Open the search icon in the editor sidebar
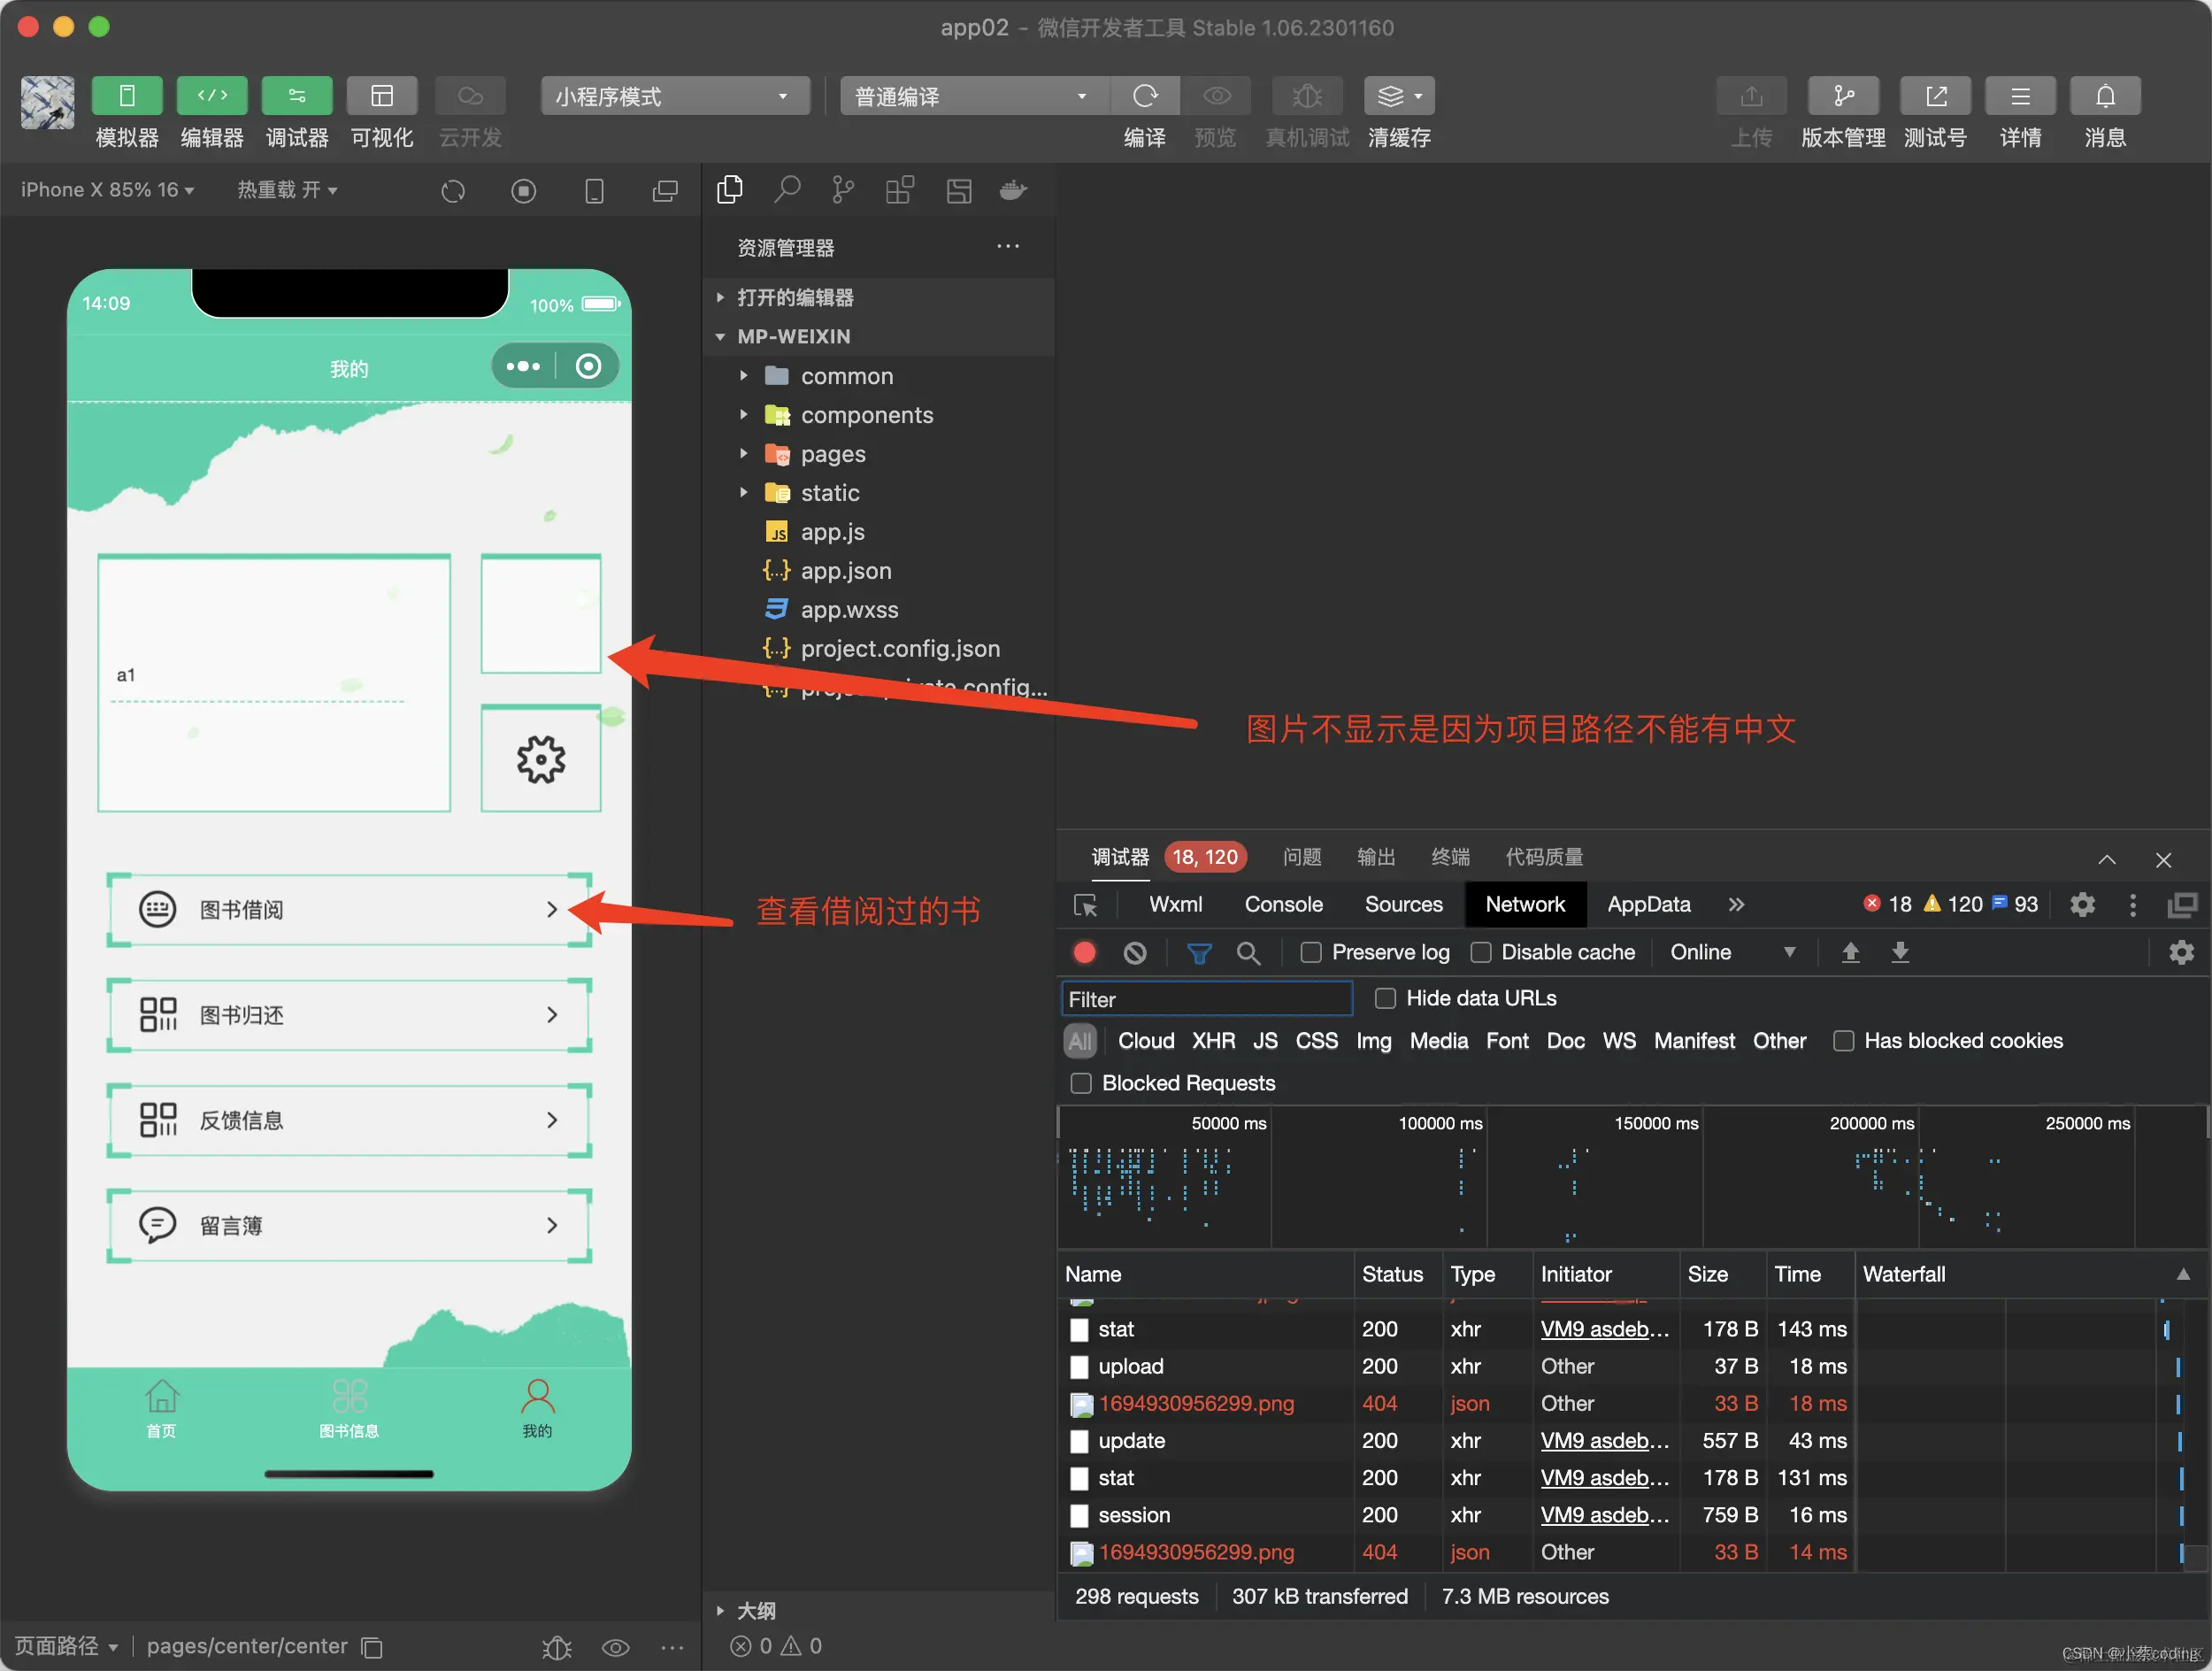2212x1671 pixels. (787, 189)
